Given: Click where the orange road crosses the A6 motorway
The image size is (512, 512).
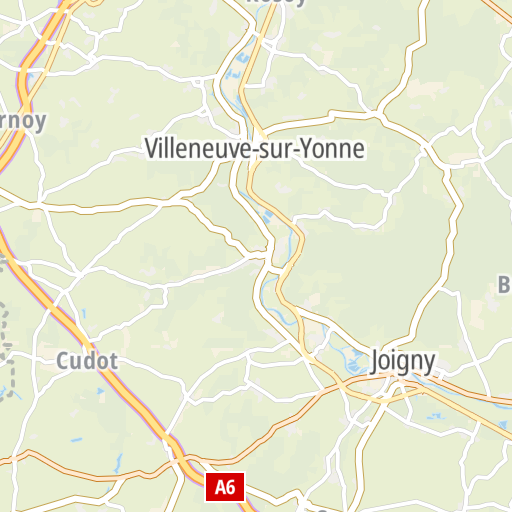Looking at the screenshot, I should click(182, 458).
